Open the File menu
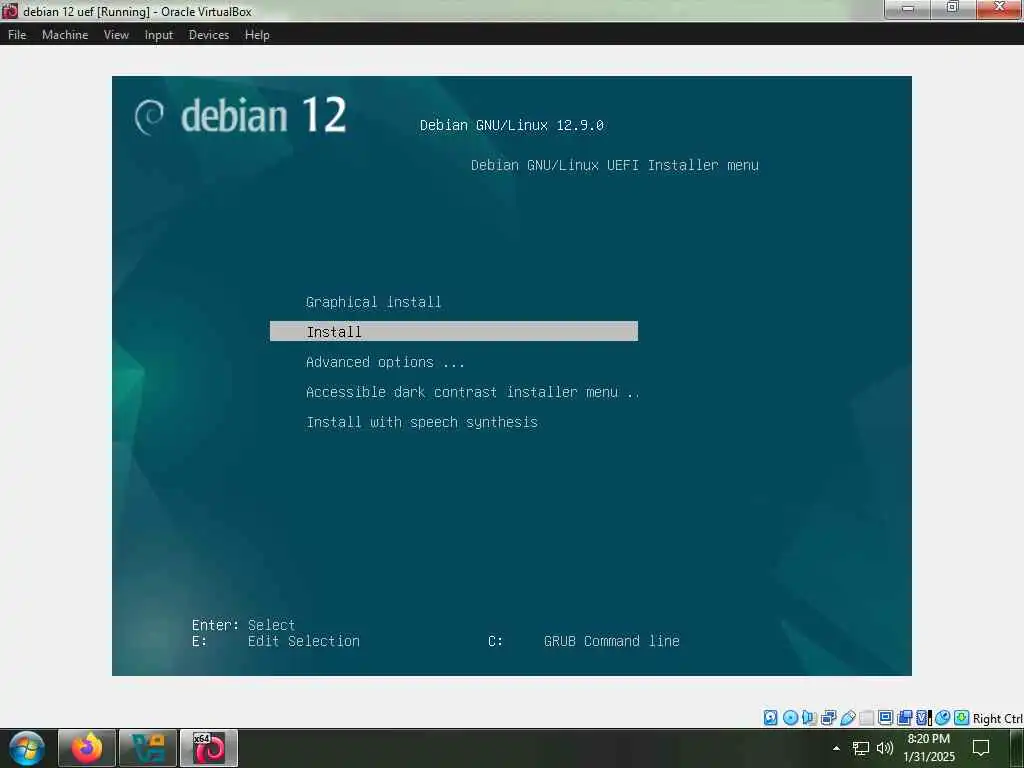Screen dimensions: 1024x768 pyautogui.click(x=17, y=35)
